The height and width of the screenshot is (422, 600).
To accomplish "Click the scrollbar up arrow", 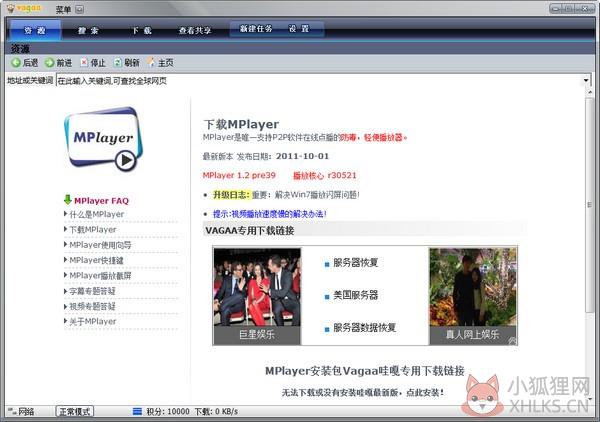I will pos(590,92).
